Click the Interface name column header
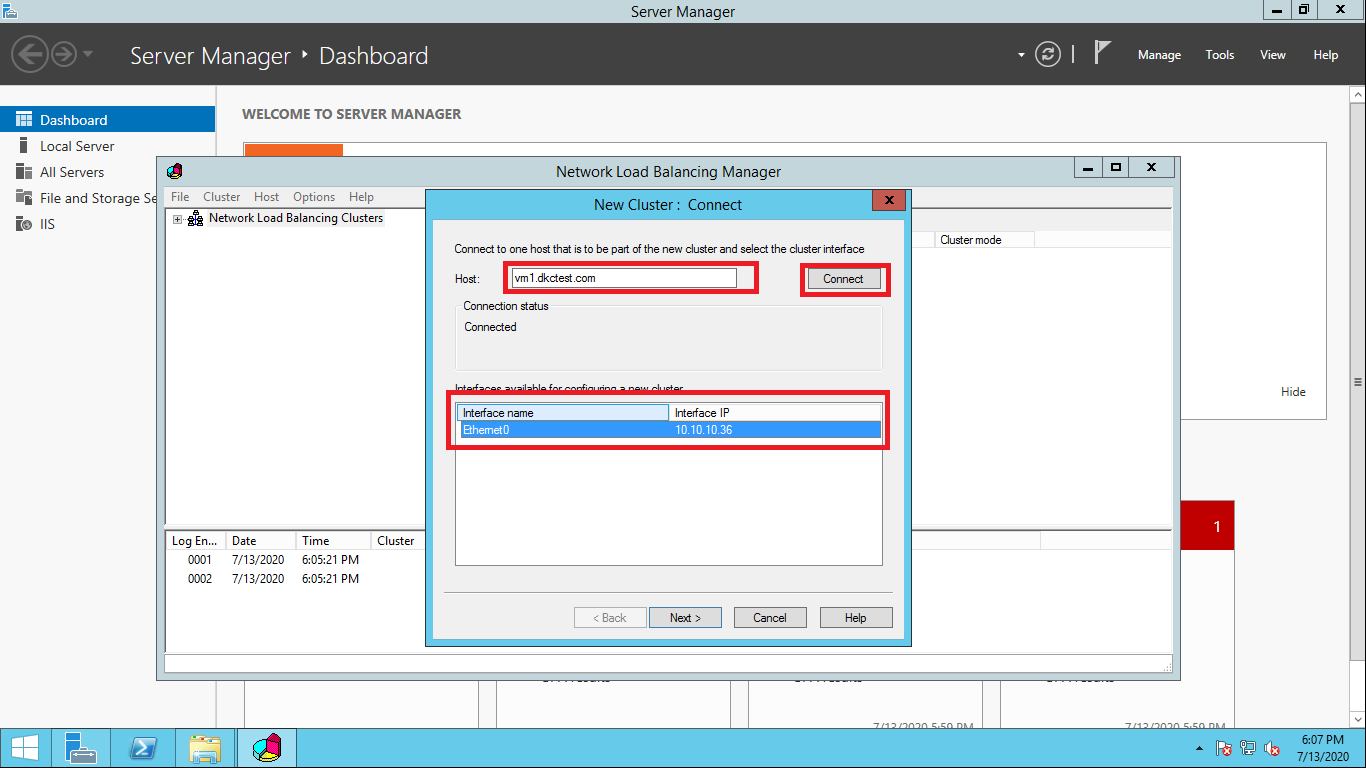Image resolution: width=1366 pixels, height=768 pixels. point(563,413)
